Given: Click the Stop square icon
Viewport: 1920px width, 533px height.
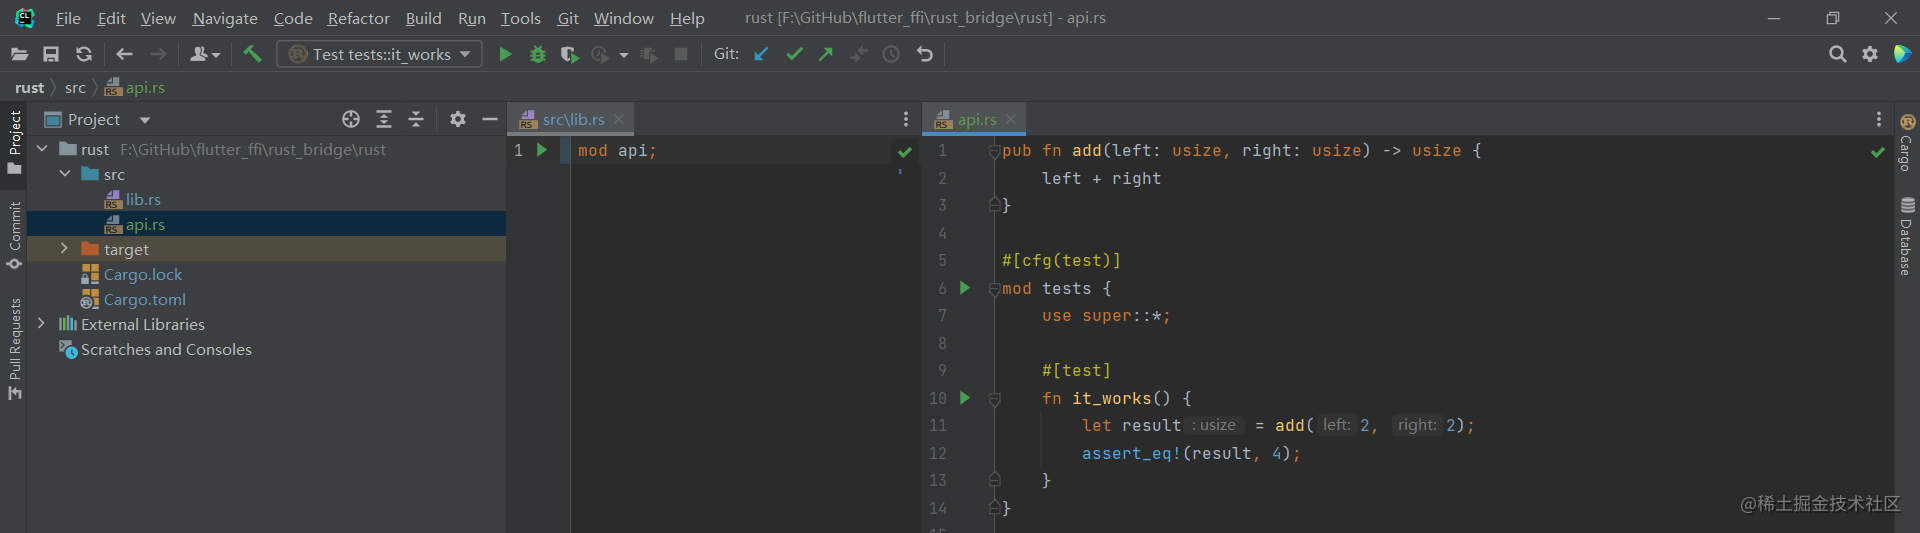Looking at the screenshot, I should 681,54.
